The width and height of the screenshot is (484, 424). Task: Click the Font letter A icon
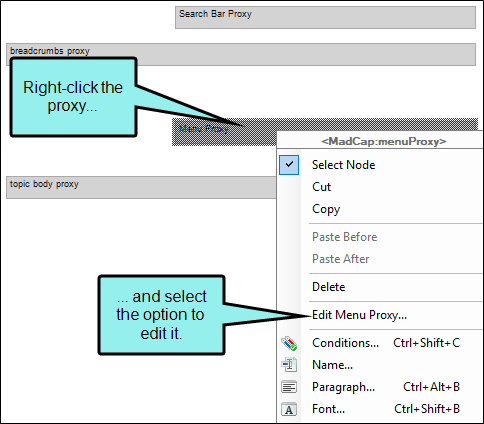289,409
